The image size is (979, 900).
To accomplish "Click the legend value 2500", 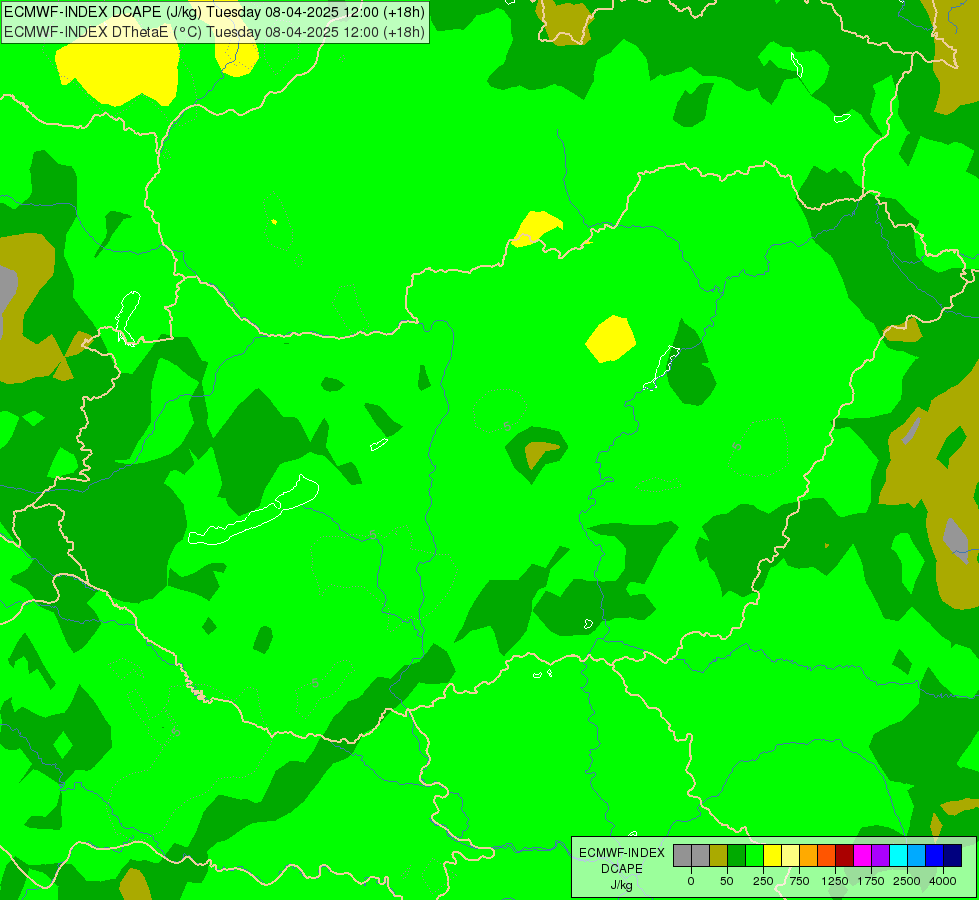I will click(x=907, y=881).
